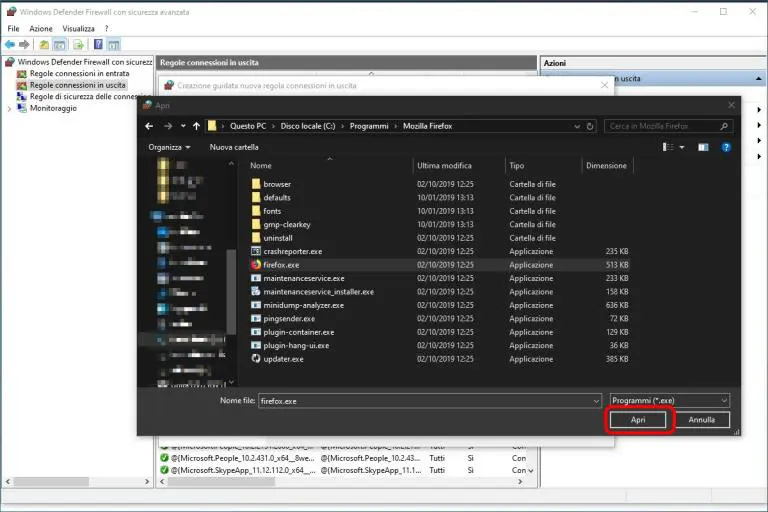Click Mozilla Firefox breadcrumb segment
This screenshot has width=768, height=512.
point(427,126)
